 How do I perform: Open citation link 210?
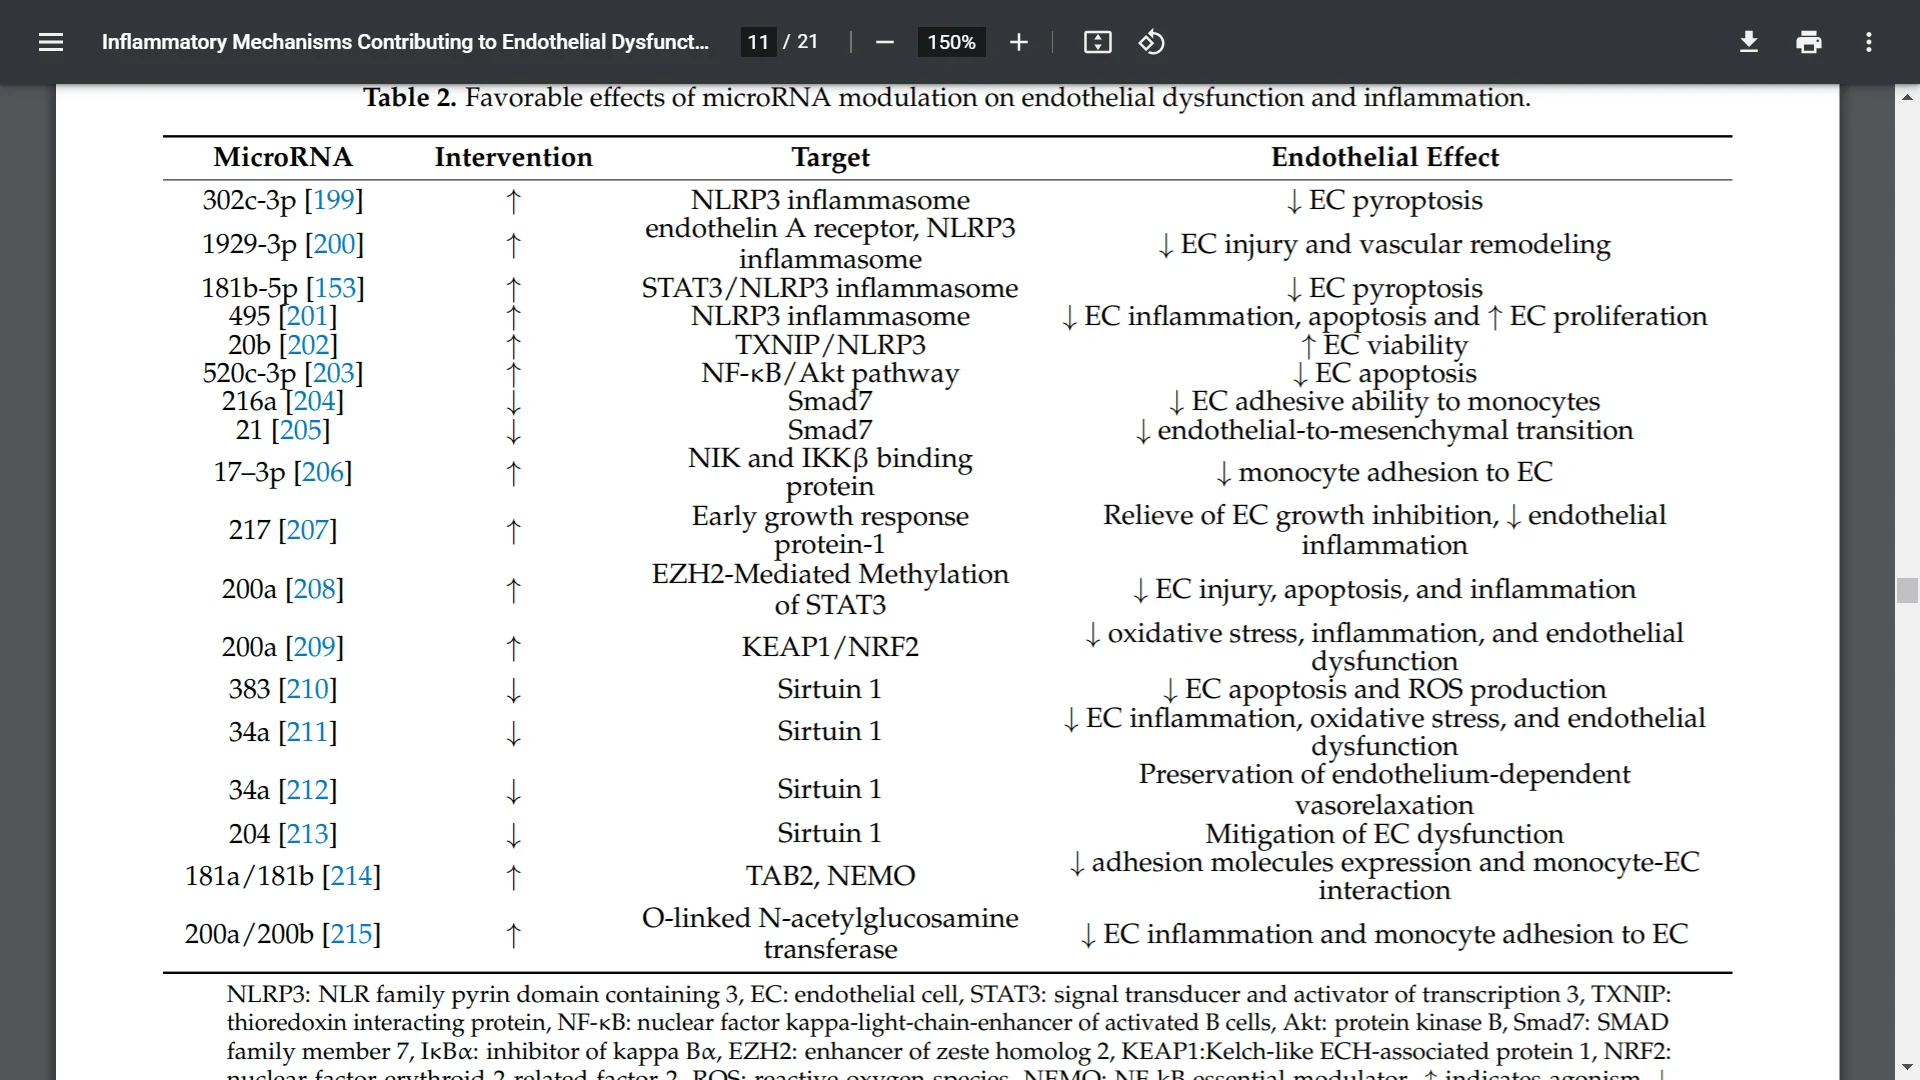click(308, 689)
